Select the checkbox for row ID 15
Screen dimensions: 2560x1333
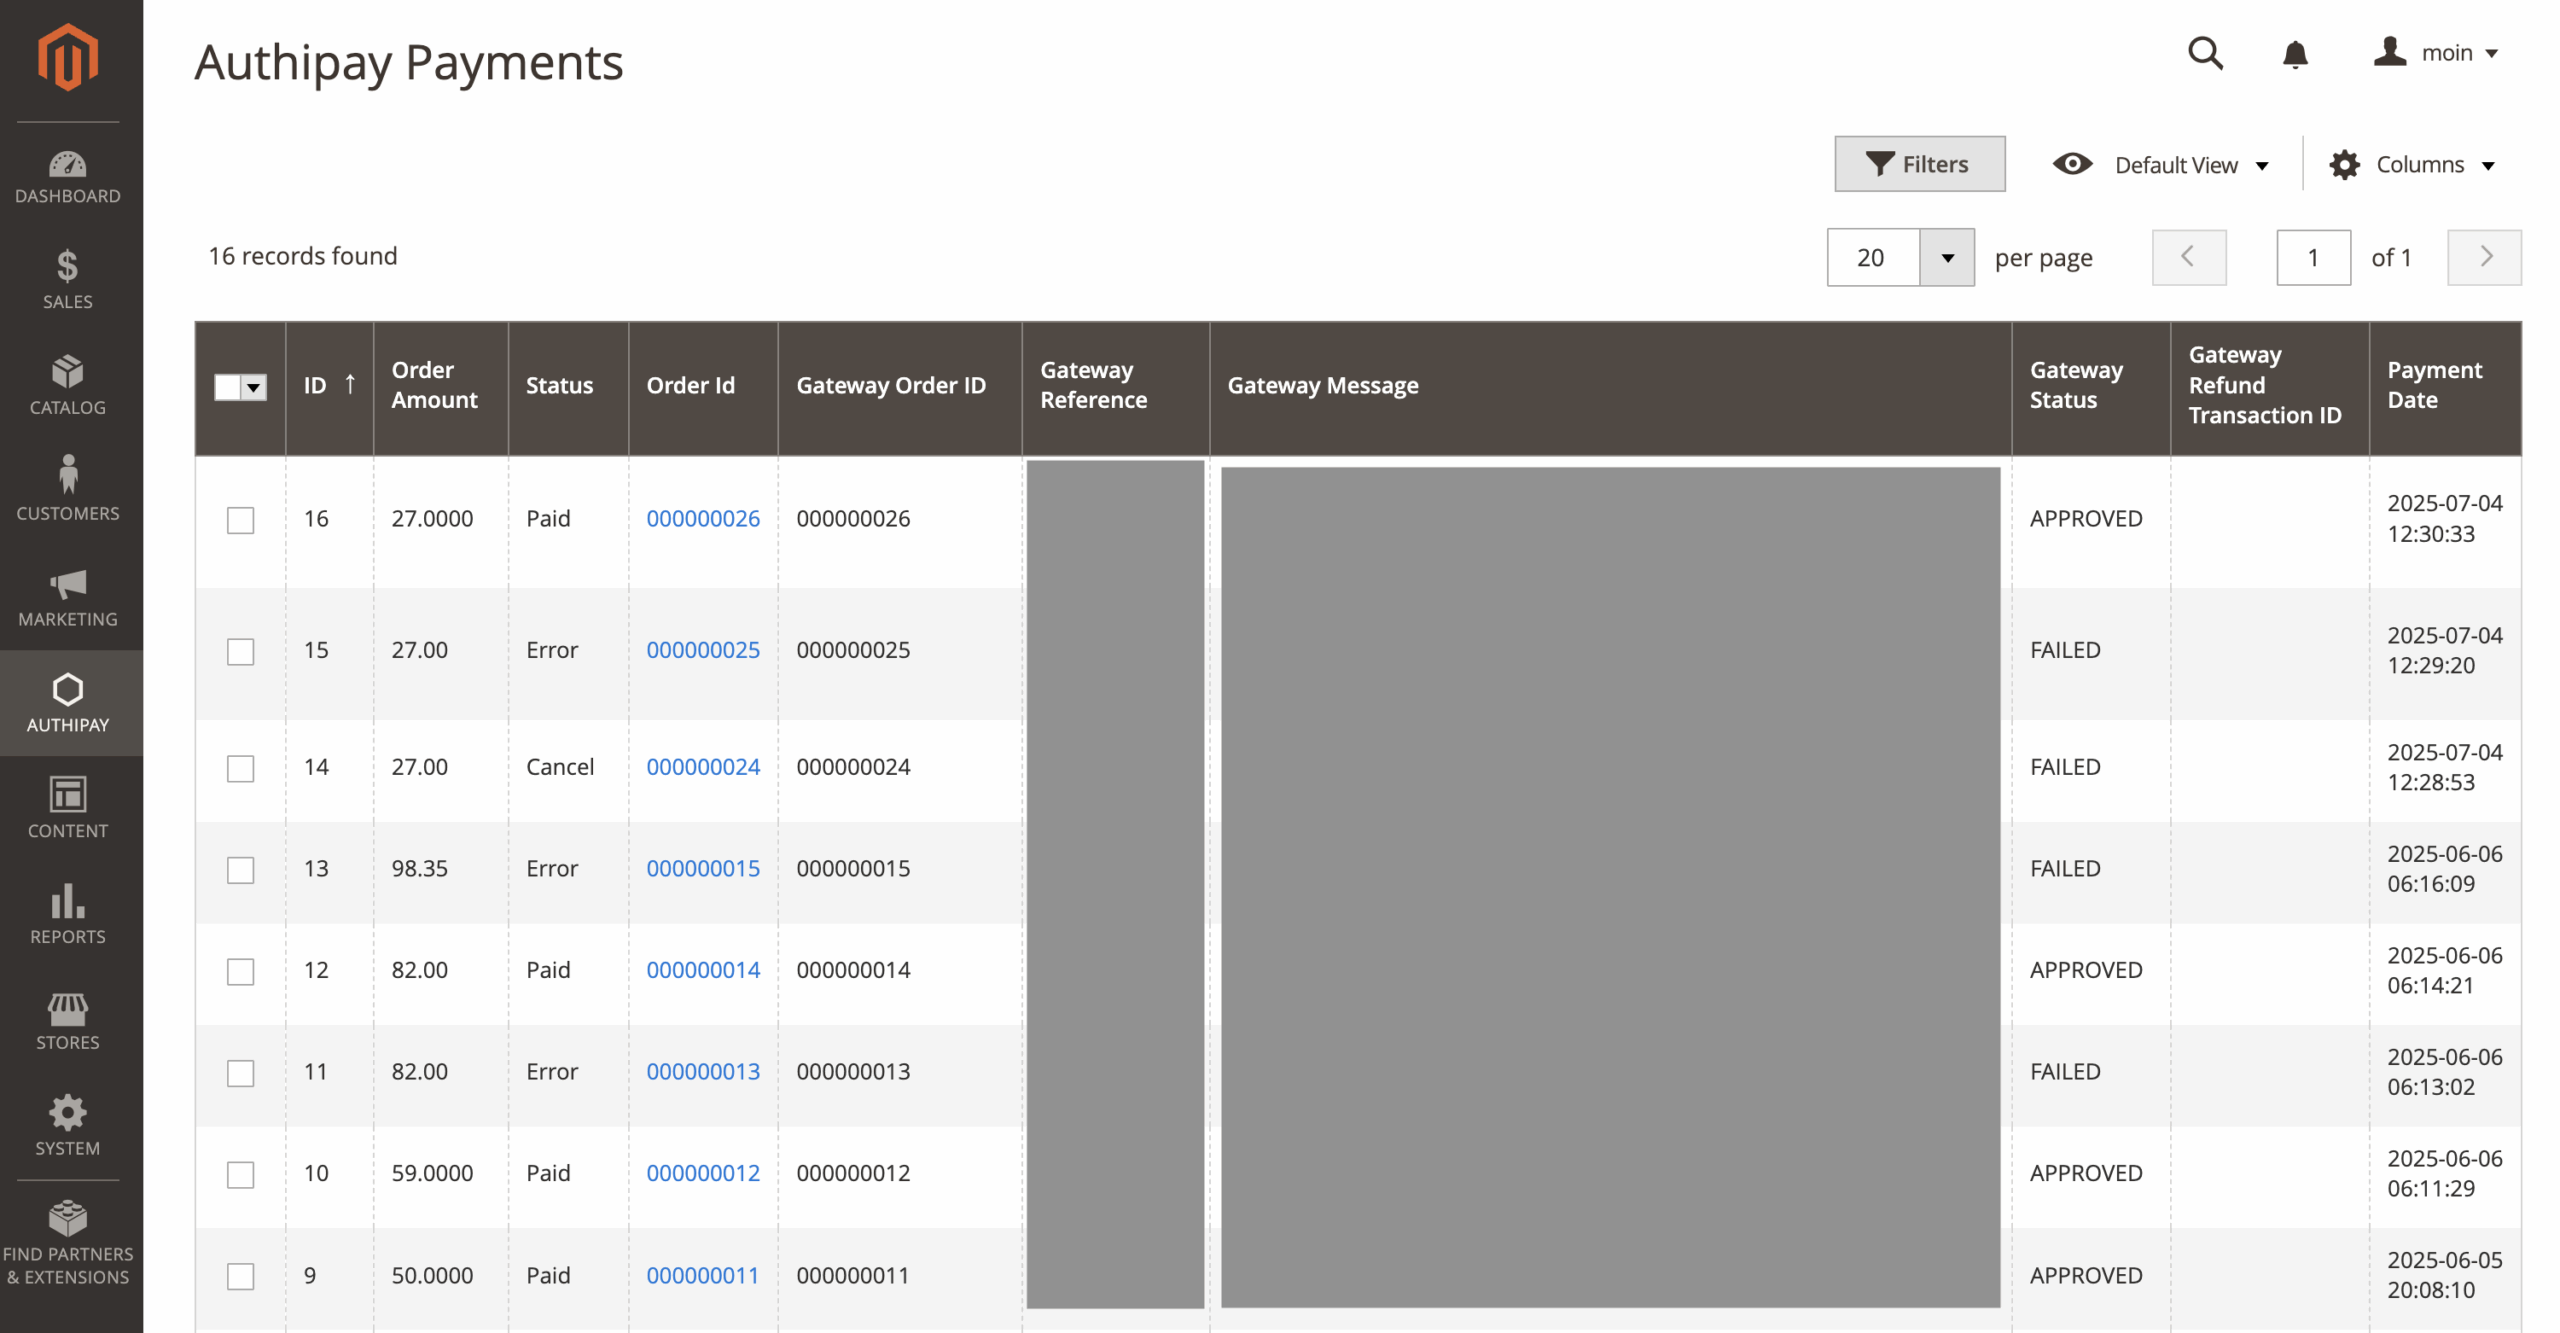click(x=240, y=652)
